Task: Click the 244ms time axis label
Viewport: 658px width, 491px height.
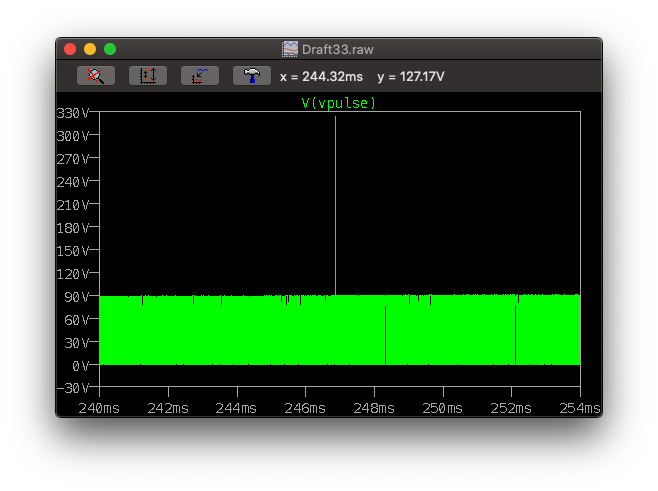Action: (x=236, y=408)
